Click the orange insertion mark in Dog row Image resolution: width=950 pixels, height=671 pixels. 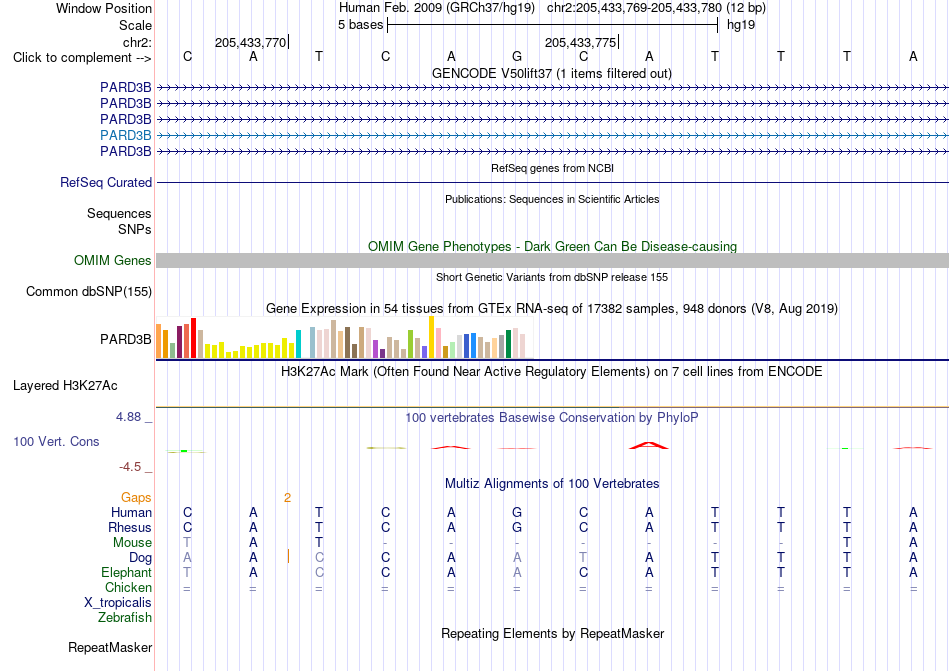point(288,557)
